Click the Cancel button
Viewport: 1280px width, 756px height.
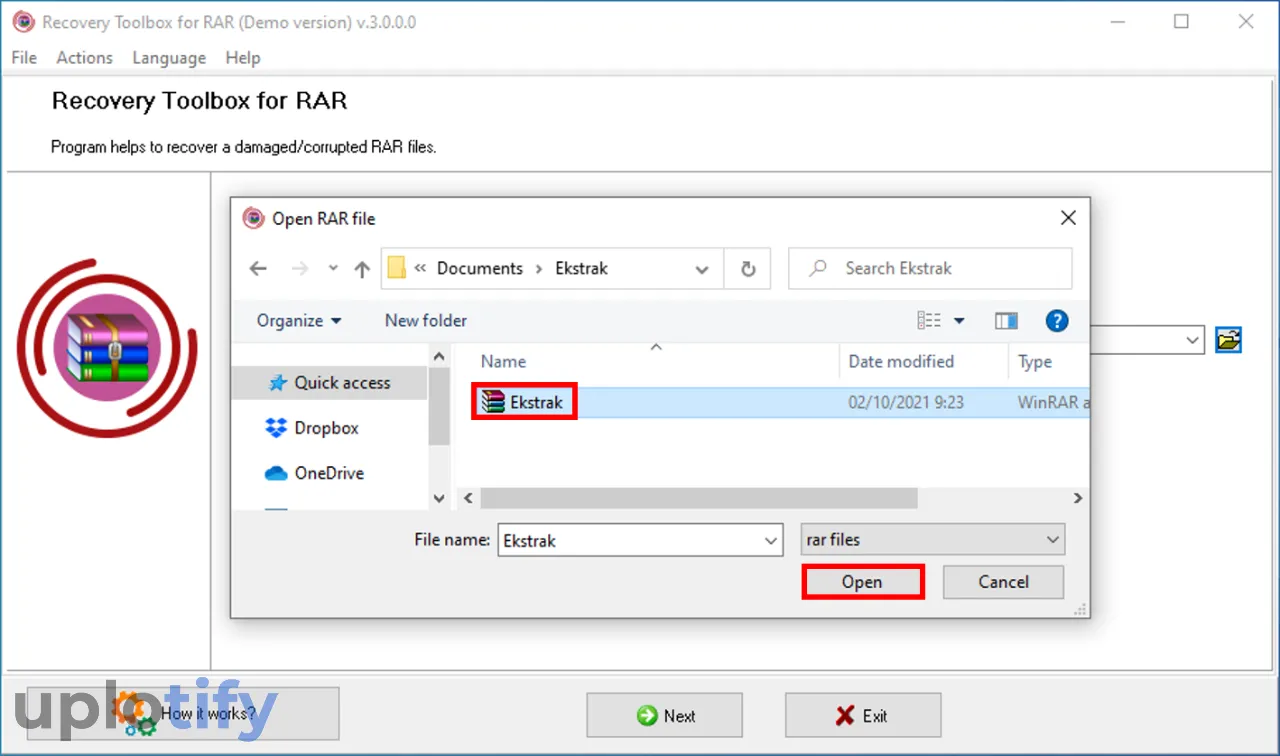pyautogui.click(x=1003, y=582)
